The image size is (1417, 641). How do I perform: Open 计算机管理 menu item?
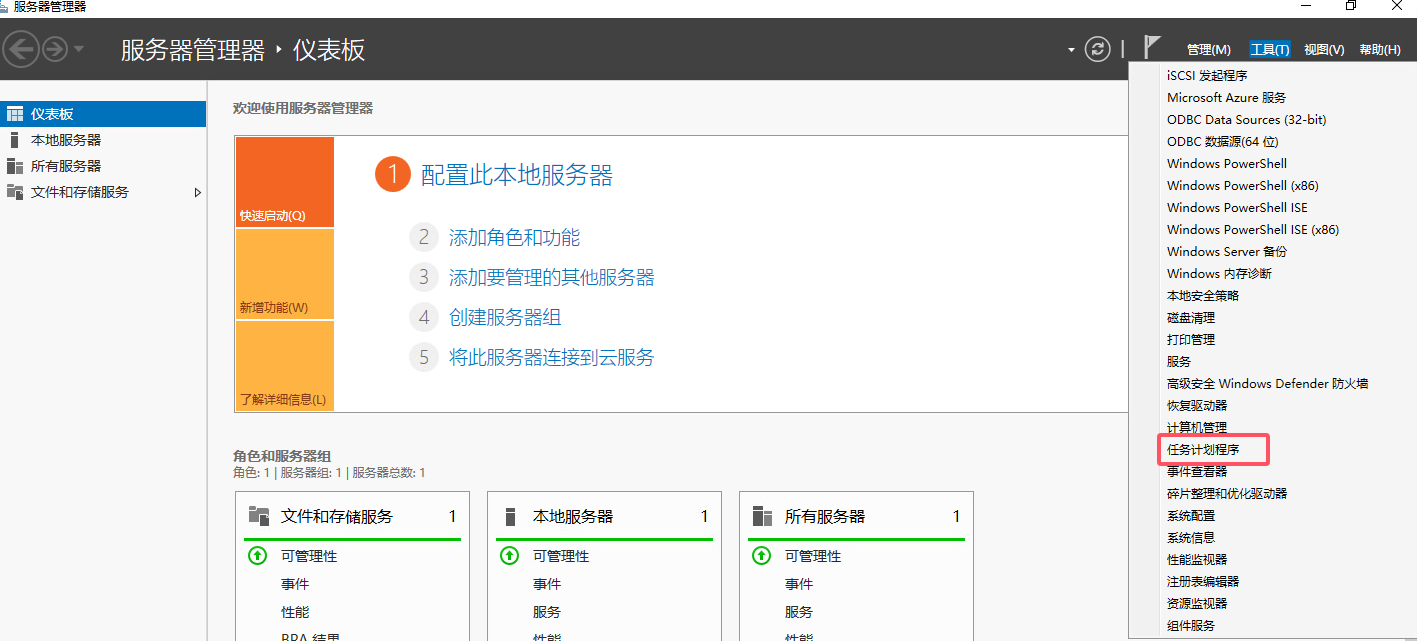pyautogui.click(x=1197, y=427)
